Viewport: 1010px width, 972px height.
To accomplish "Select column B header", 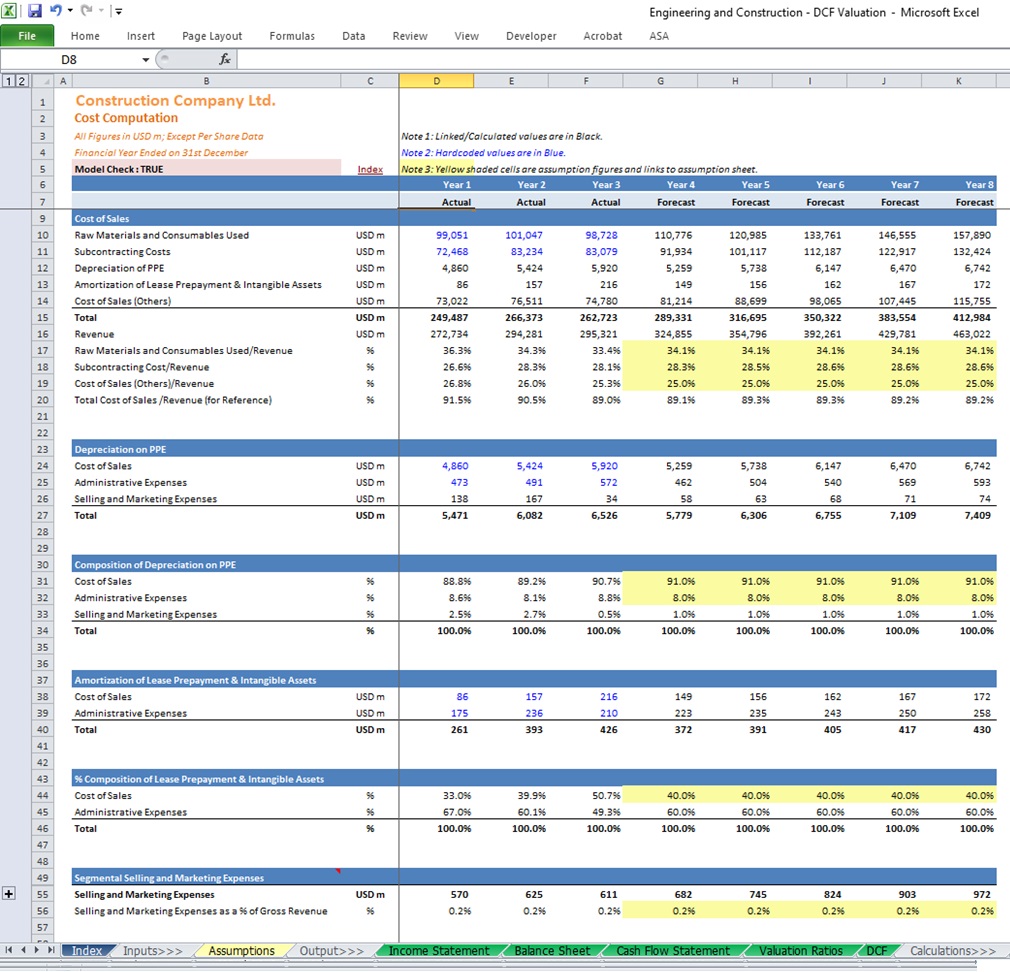I will (206, 81).
